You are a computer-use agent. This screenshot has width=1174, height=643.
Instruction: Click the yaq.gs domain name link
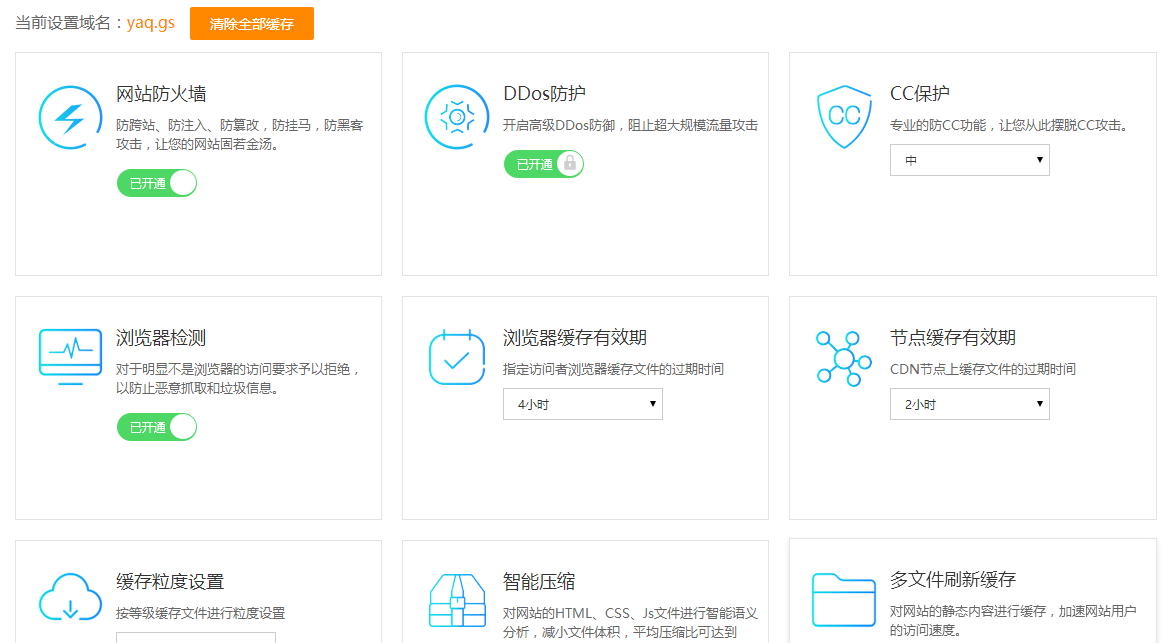point(150,23)
